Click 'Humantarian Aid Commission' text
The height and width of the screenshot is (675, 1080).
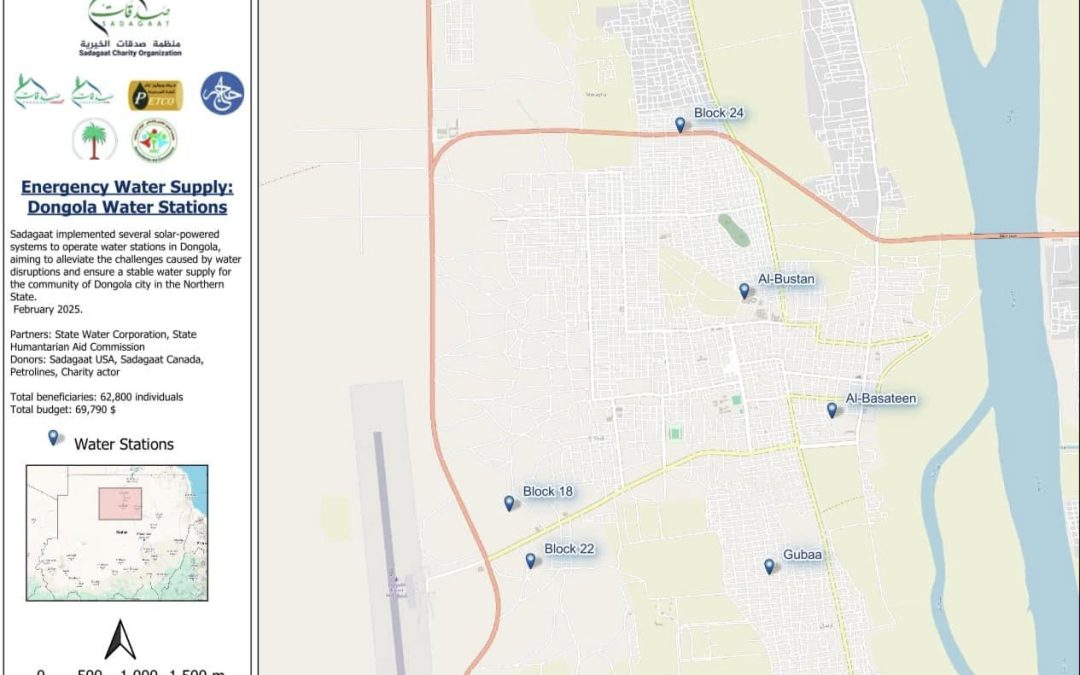[77, 347]
